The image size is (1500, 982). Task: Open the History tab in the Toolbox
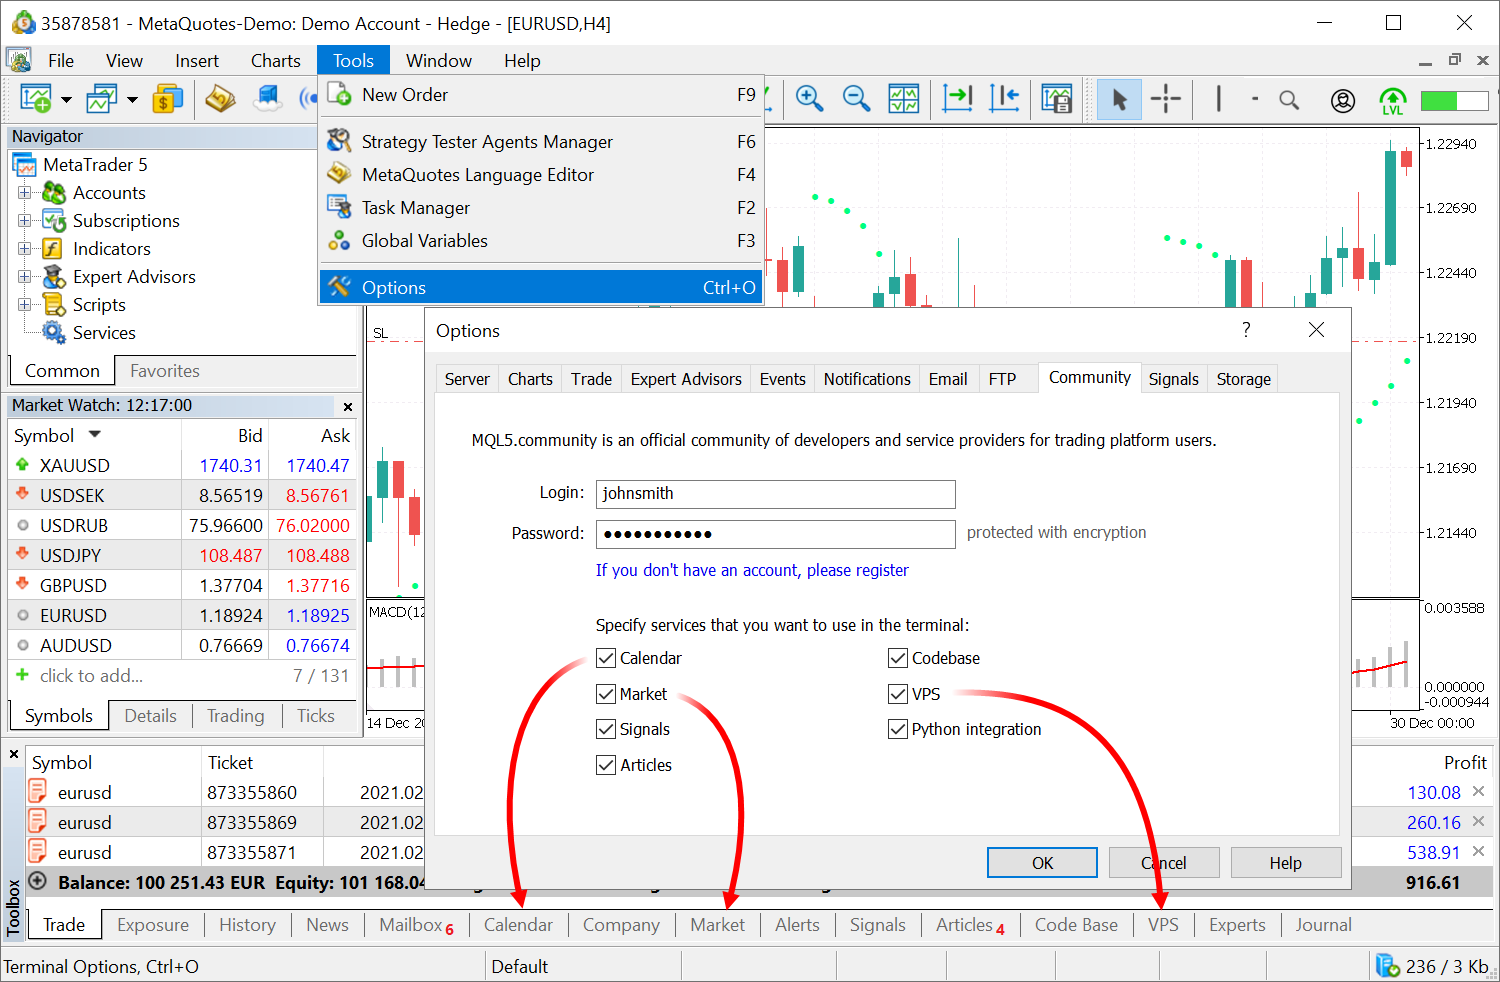pos(246,924)
